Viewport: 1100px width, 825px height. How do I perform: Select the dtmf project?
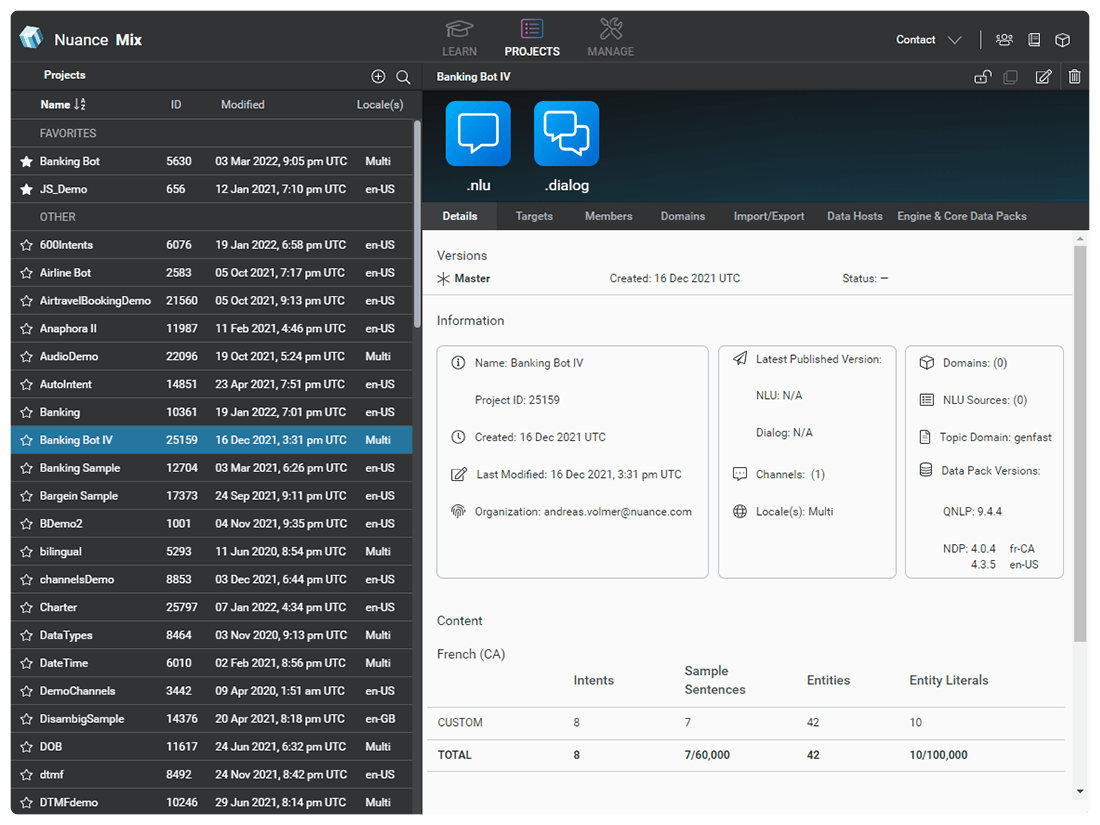[x=211, y=774]
